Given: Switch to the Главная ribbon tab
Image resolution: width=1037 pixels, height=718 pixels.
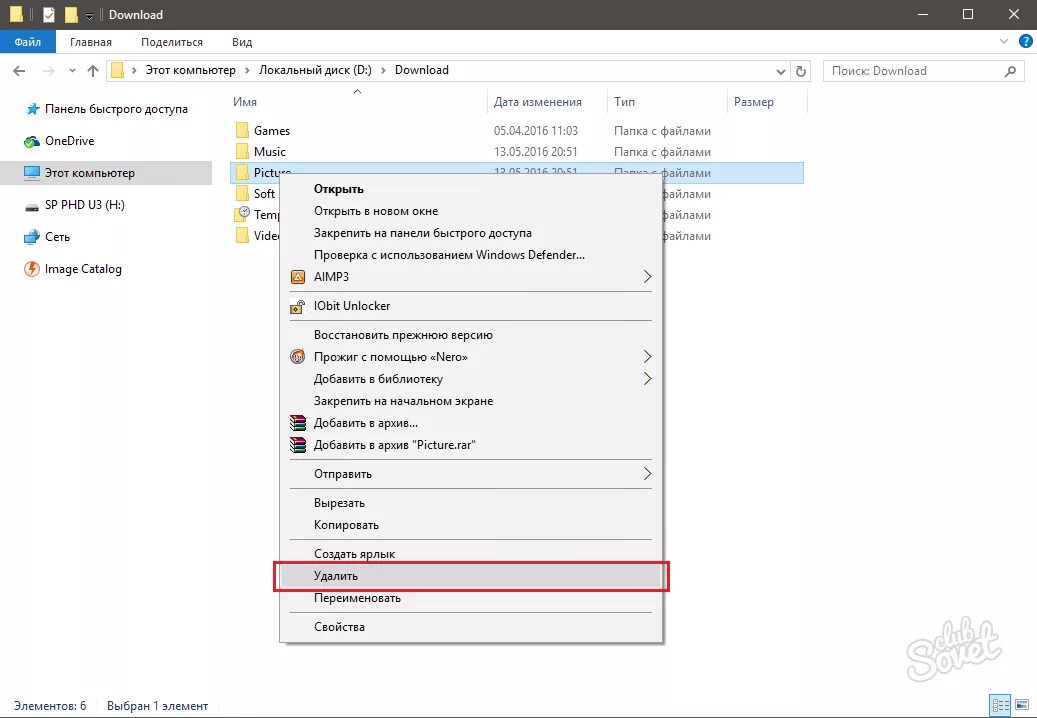Looking at the screenshot, I should [91, 42].
